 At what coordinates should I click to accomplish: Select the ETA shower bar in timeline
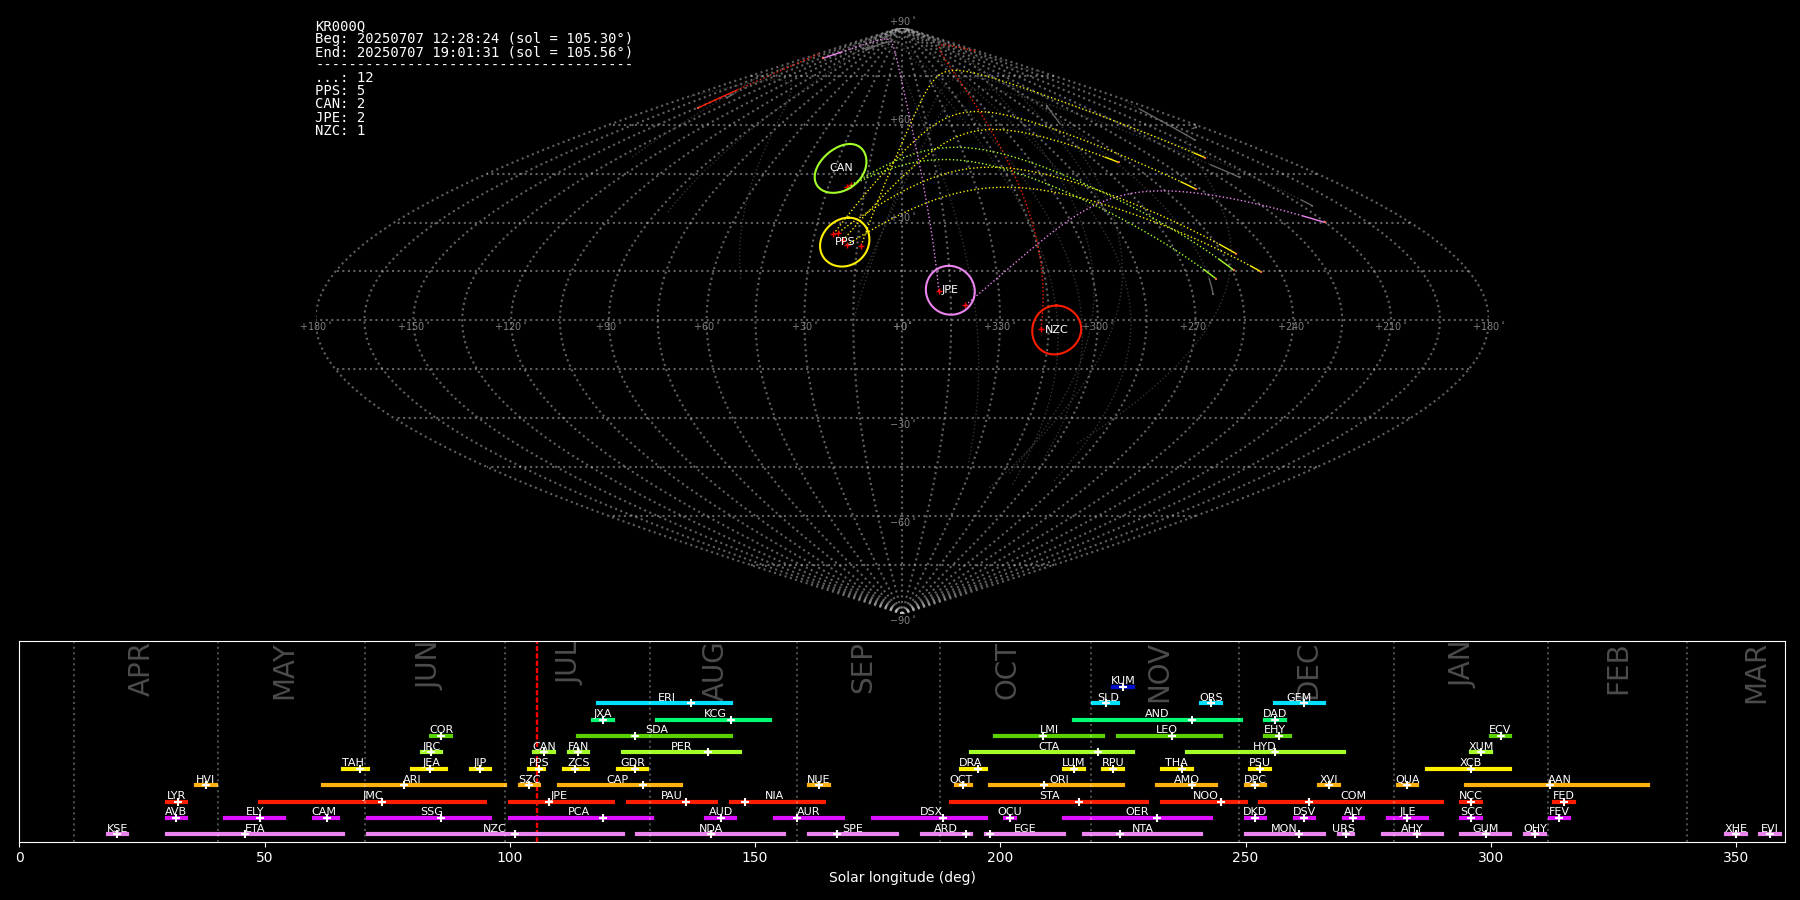click(x=255, y=834)
